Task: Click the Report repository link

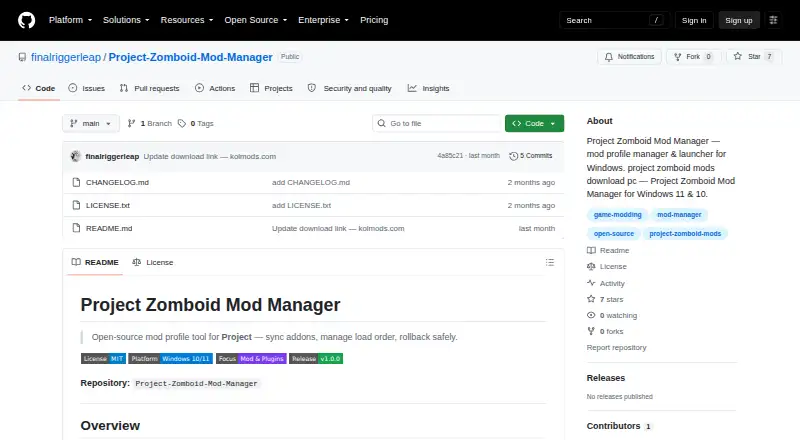Action: point(616,348)
